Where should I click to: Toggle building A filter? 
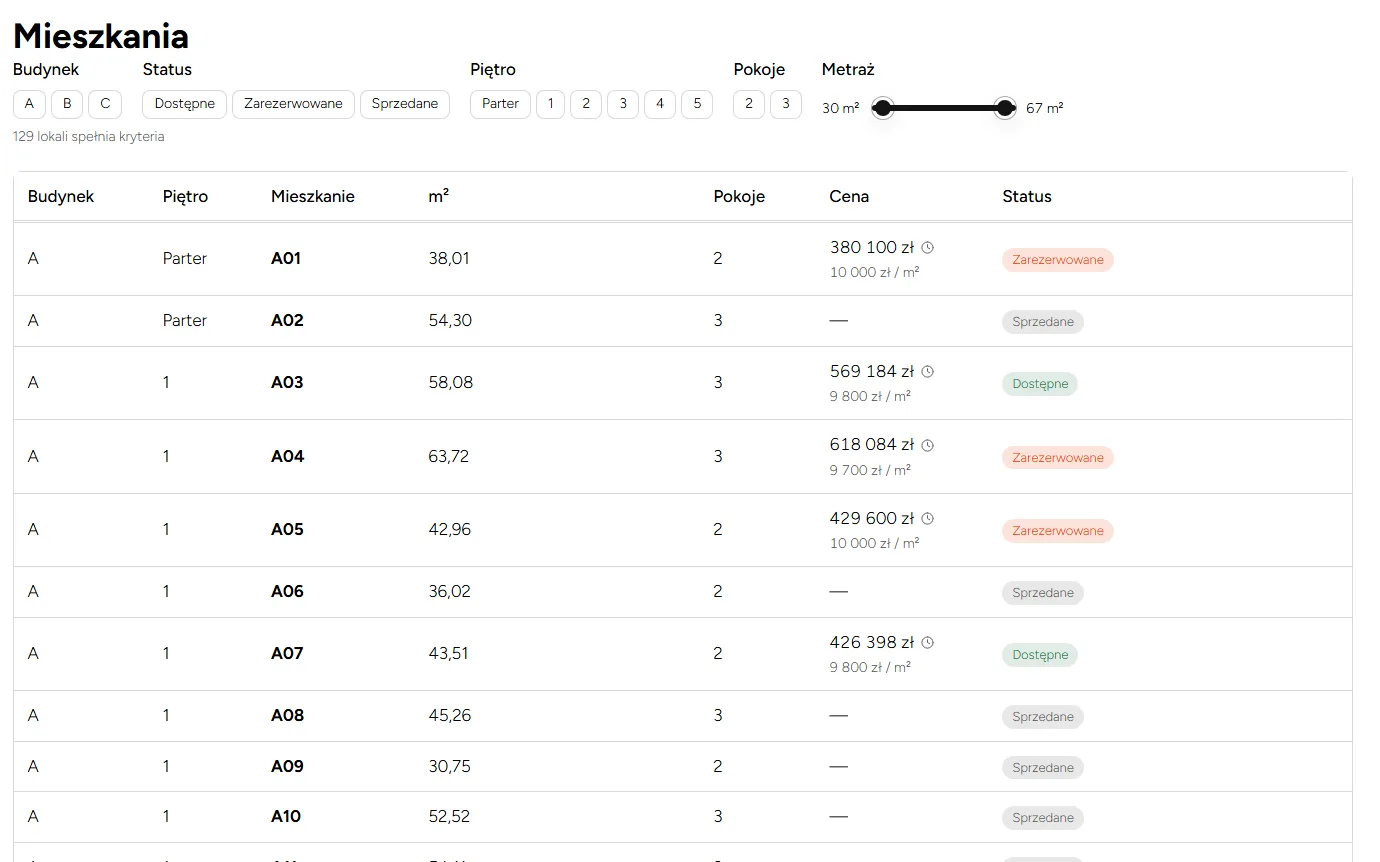tap(30, 104)
